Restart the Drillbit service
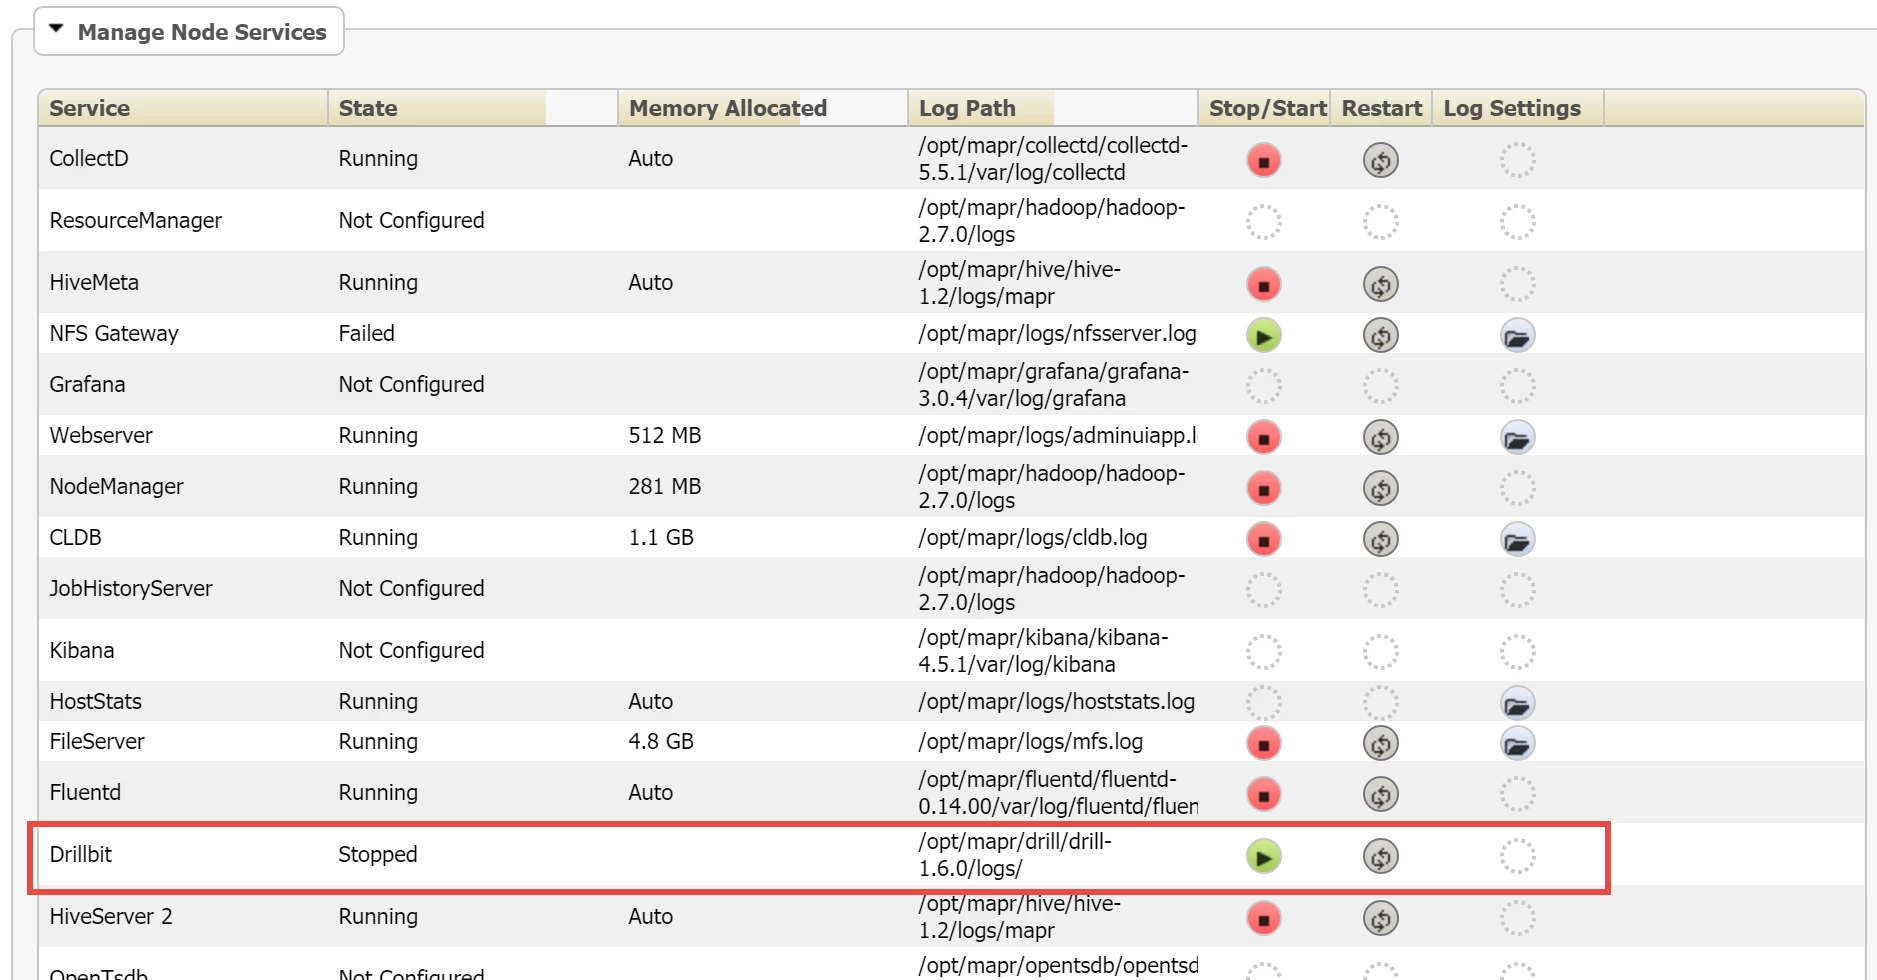This screenshot has width=1877, height=980. pyautogui.click(x=1381, y=857)
